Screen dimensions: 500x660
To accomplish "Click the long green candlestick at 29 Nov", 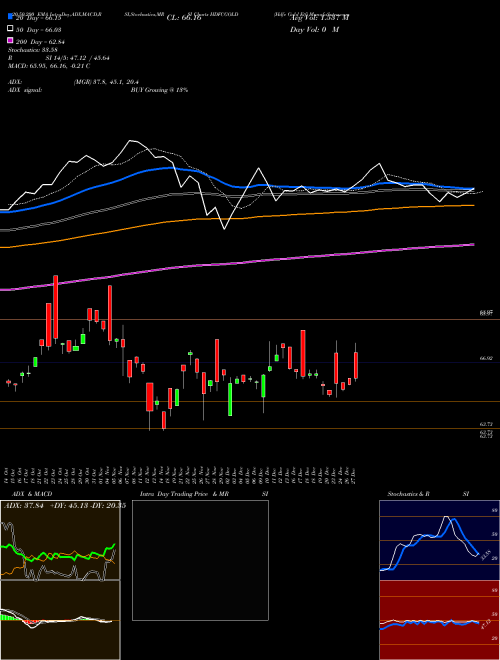I will 230,399.
